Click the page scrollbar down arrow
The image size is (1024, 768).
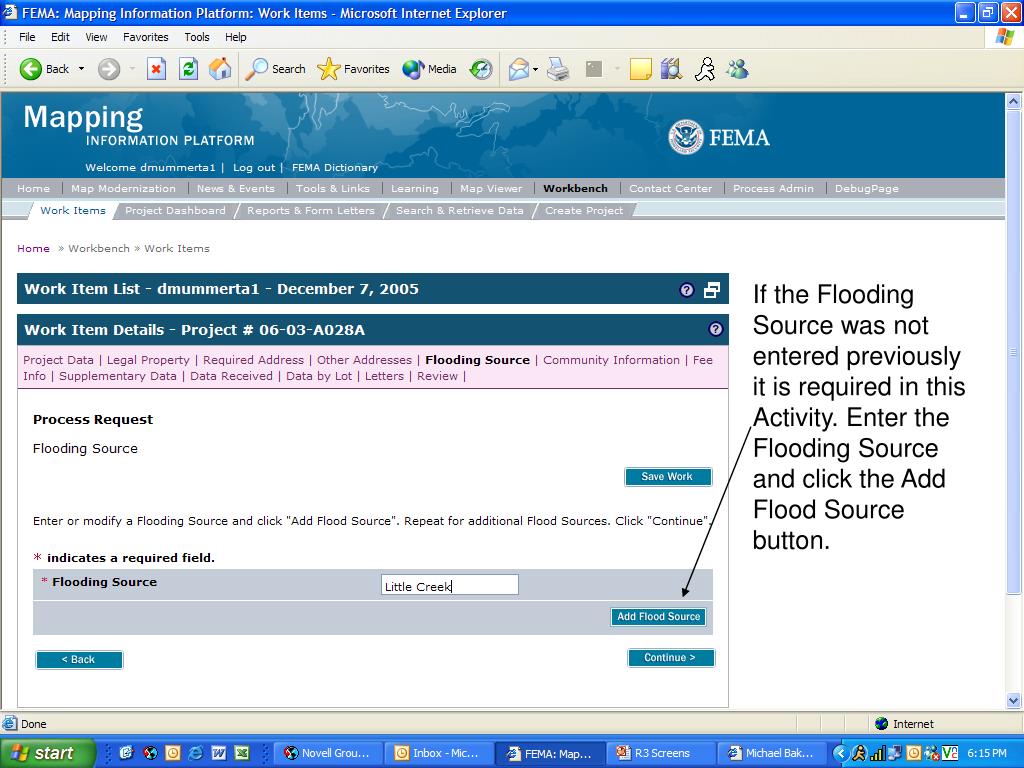pyautogui.click(x=1013, y=700)
